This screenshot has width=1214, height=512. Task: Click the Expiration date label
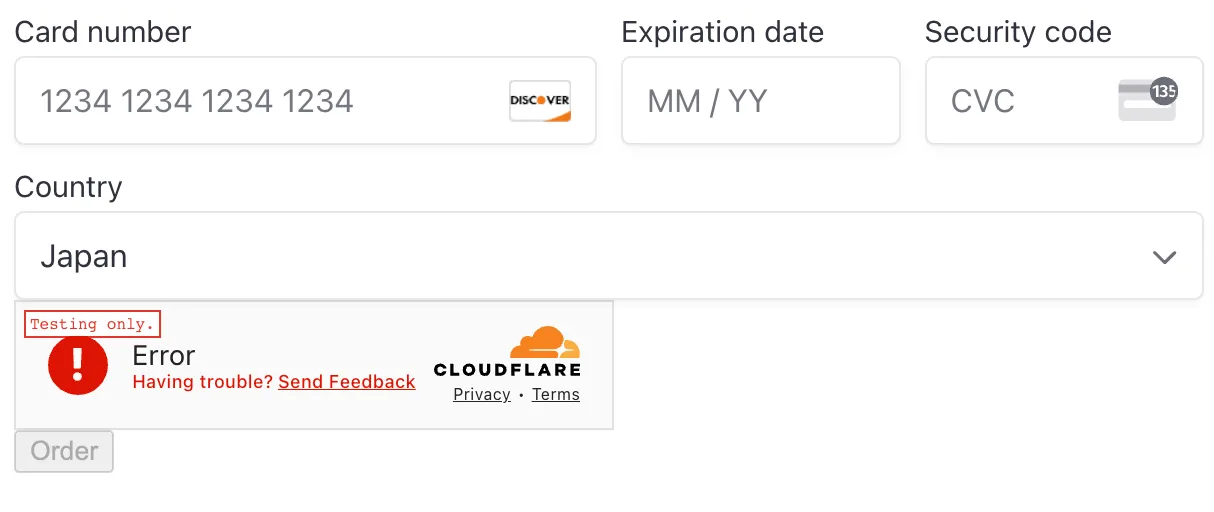coord(722,32)
